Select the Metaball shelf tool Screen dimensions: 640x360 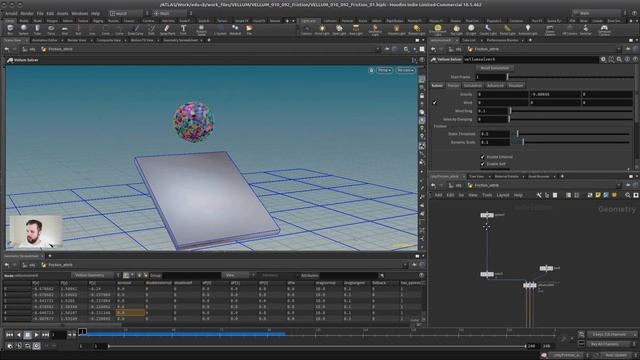click(235, 29)
